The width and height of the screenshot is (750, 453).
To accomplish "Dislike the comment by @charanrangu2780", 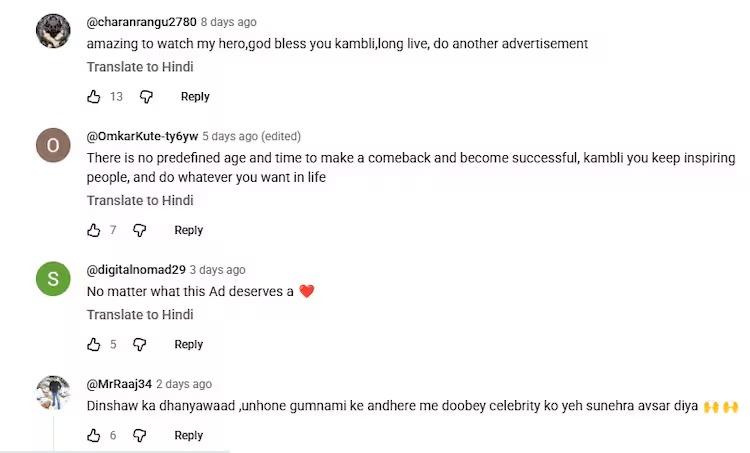I will 146,97.
